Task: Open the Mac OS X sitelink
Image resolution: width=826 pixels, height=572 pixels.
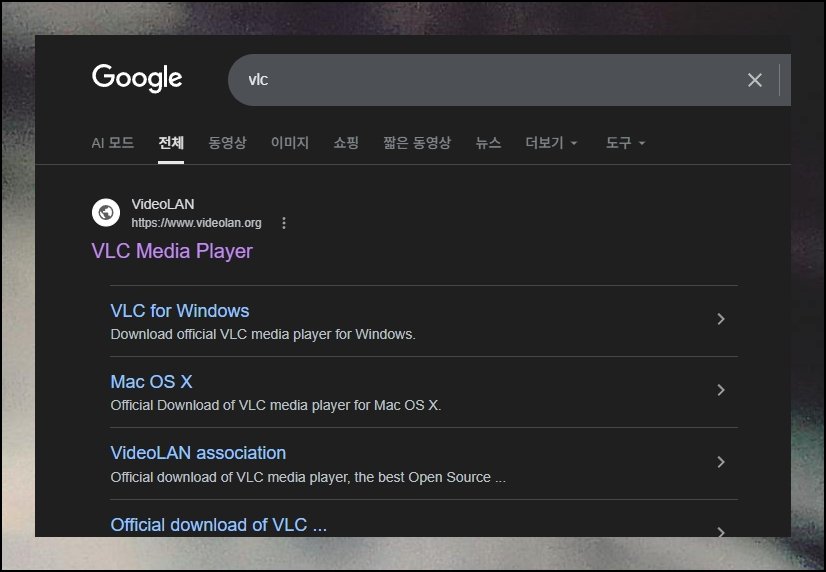Action: [152, 382]
